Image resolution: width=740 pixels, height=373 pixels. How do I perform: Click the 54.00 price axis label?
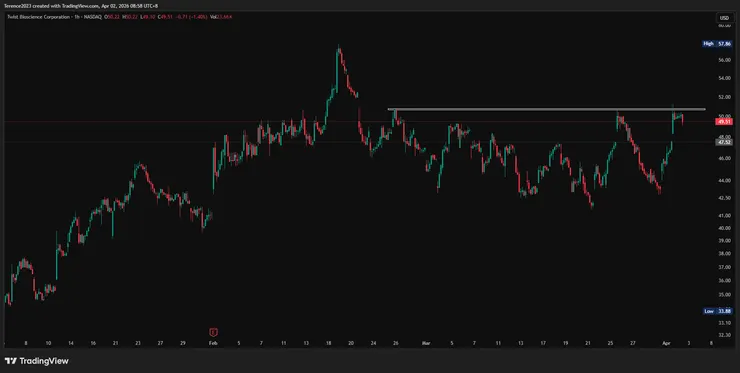[723, 78]
